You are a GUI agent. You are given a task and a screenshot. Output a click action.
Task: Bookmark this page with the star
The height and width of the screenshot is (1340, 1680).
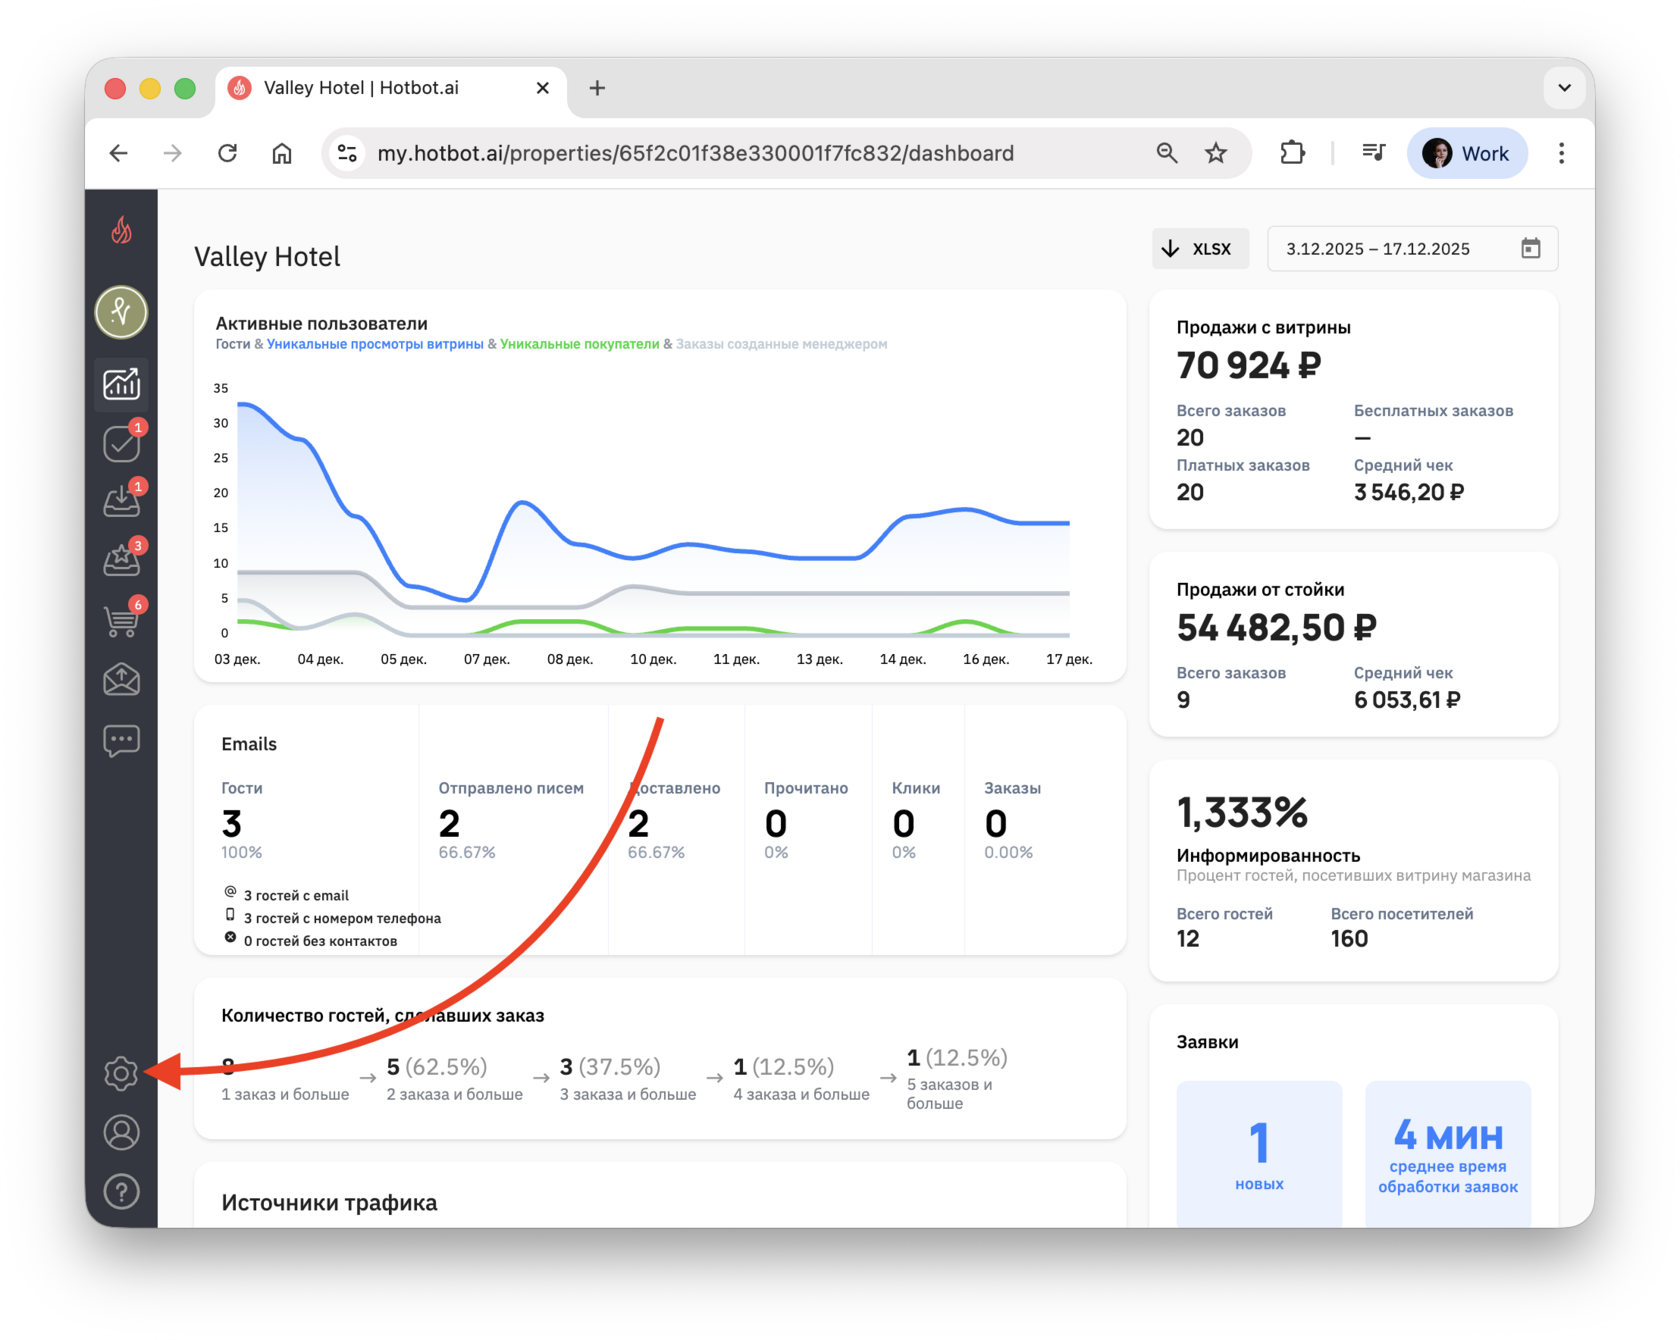[1215, 153]
